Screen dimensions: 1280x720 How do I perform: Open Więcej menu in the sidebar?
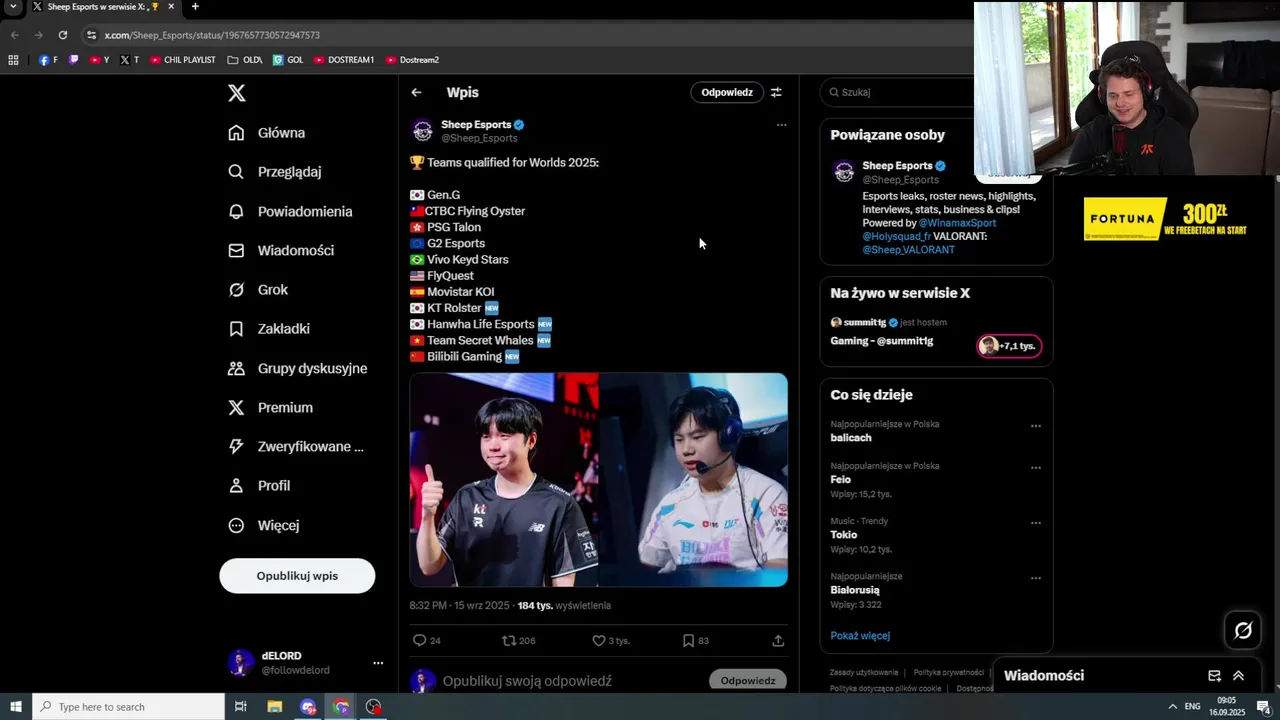264,525
